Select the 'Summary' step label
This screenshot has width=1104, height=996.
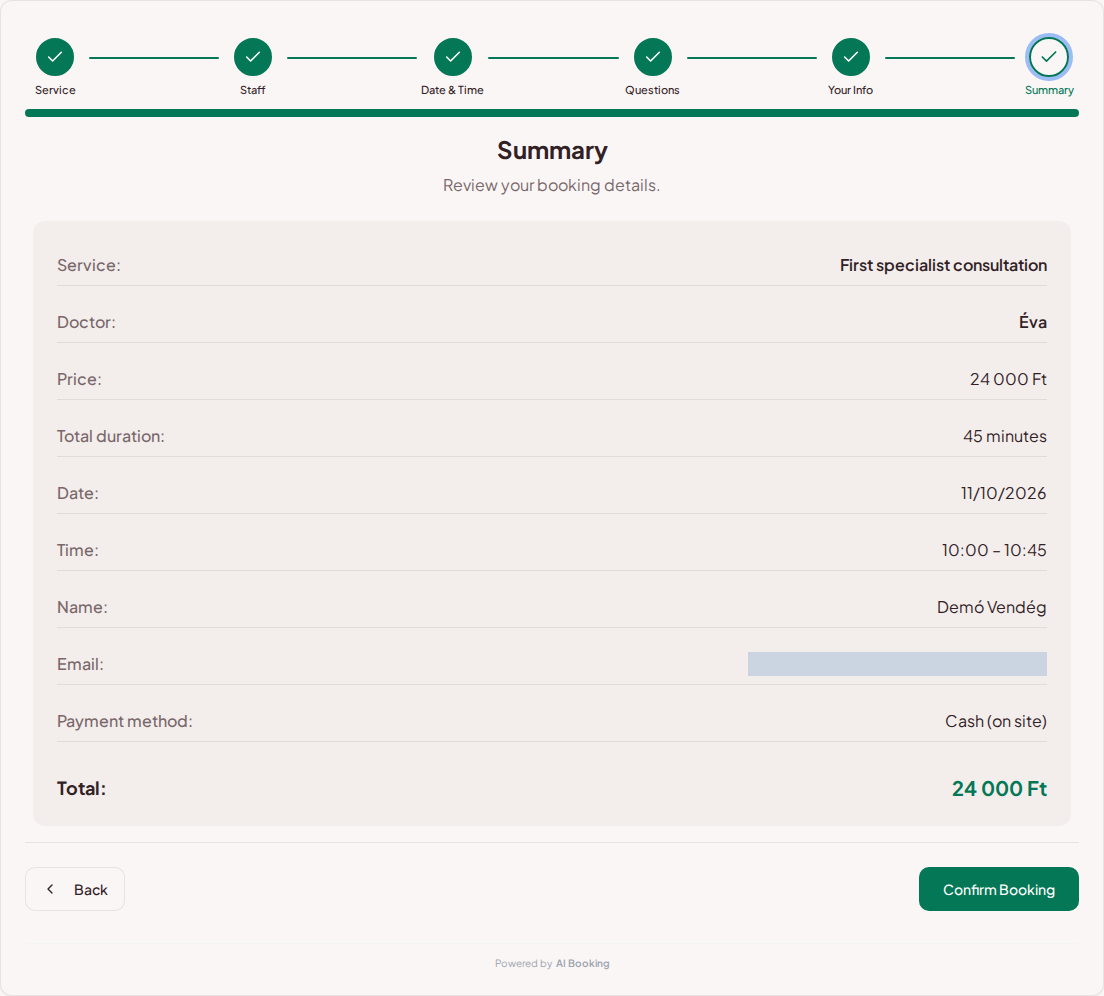1049,90
